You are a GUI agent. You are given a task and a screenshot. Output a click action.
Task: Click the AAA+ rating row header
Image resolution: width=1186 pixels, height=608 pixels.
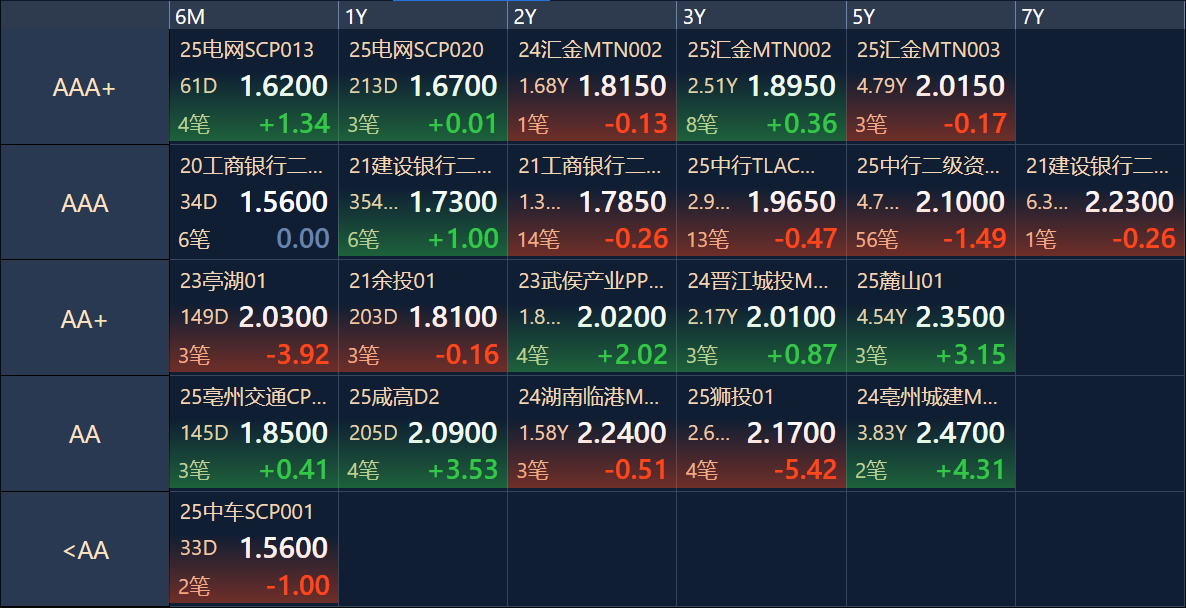coord(85,87)
